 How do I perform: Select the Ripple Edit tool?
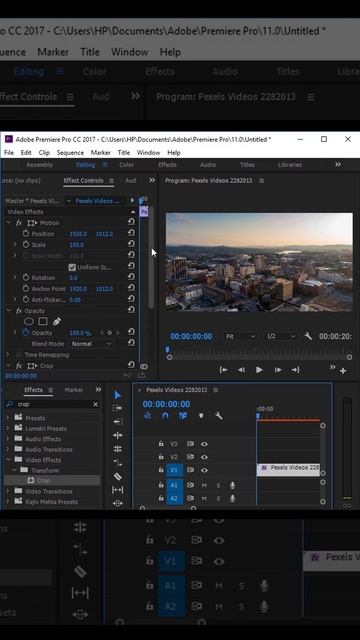click(118, 435)
